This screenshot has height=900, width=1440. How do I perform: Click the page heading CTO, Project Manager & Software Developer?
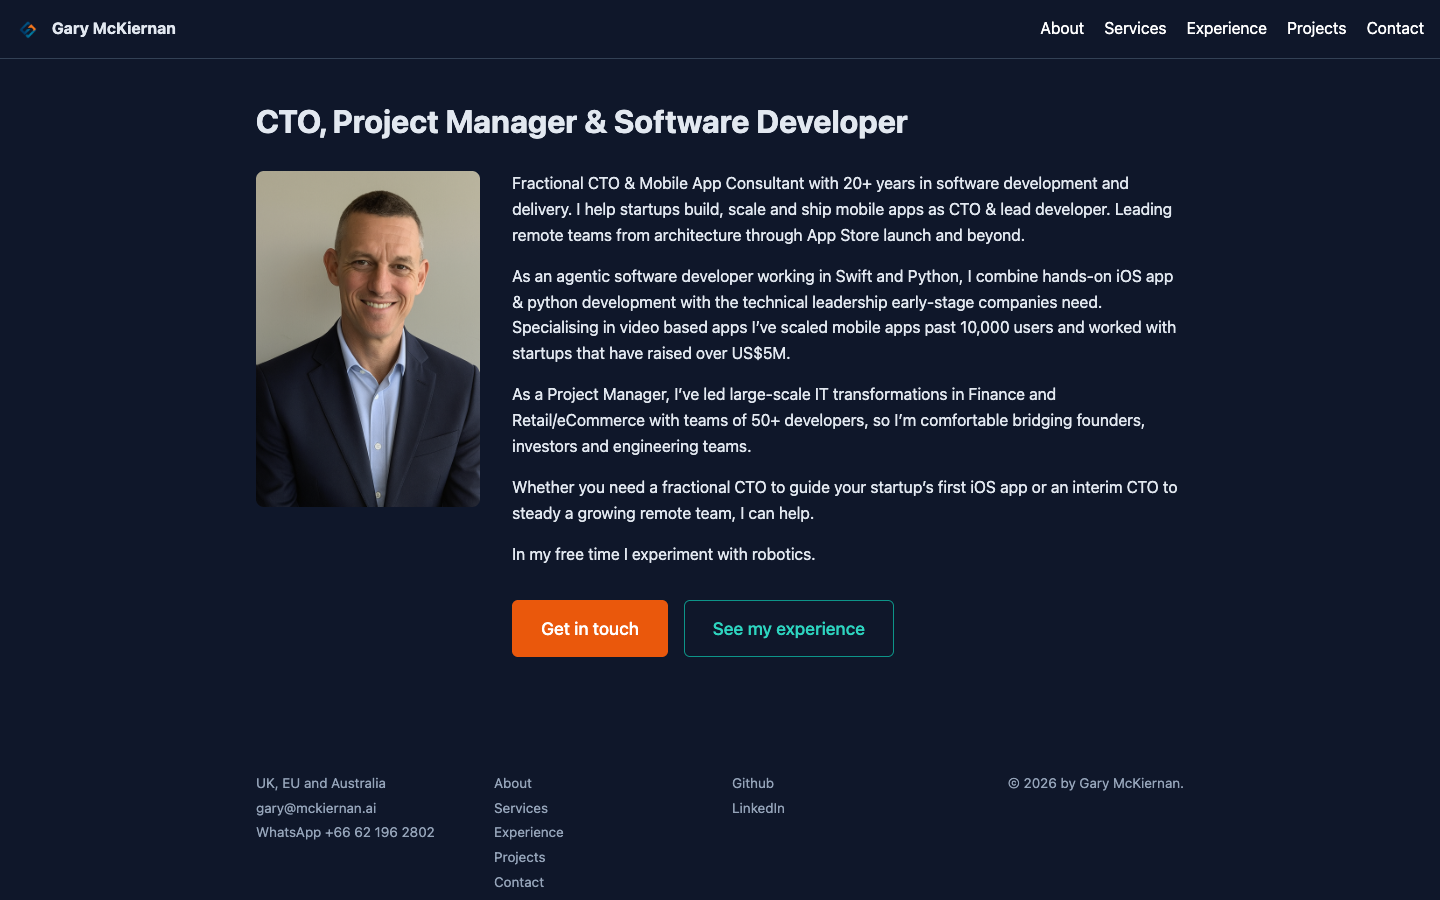click(582, 122)
